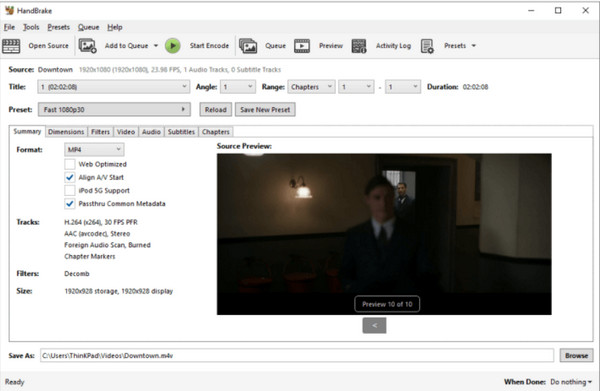
Task: Click the Presets document-gear icon
Action: 427,46
